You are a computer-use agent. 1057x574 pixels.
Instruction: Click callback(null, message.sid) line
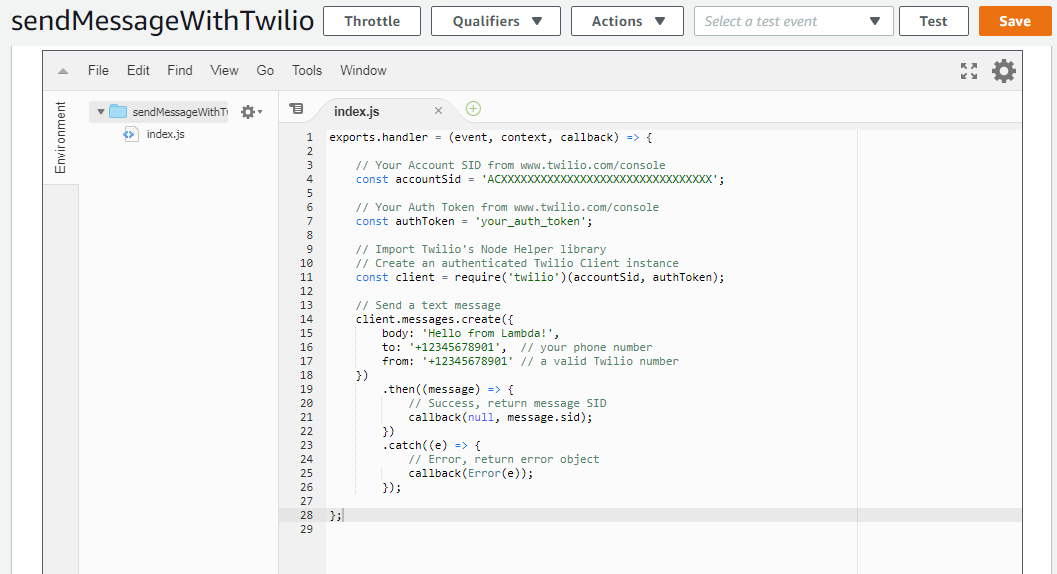pos(500,418)
